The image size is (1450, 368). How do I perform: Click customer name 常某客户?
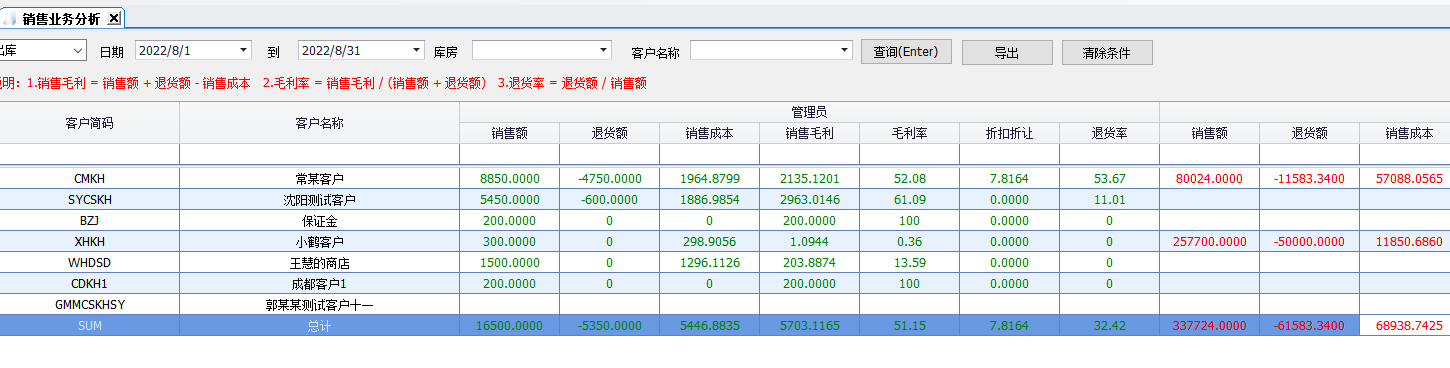320,178
